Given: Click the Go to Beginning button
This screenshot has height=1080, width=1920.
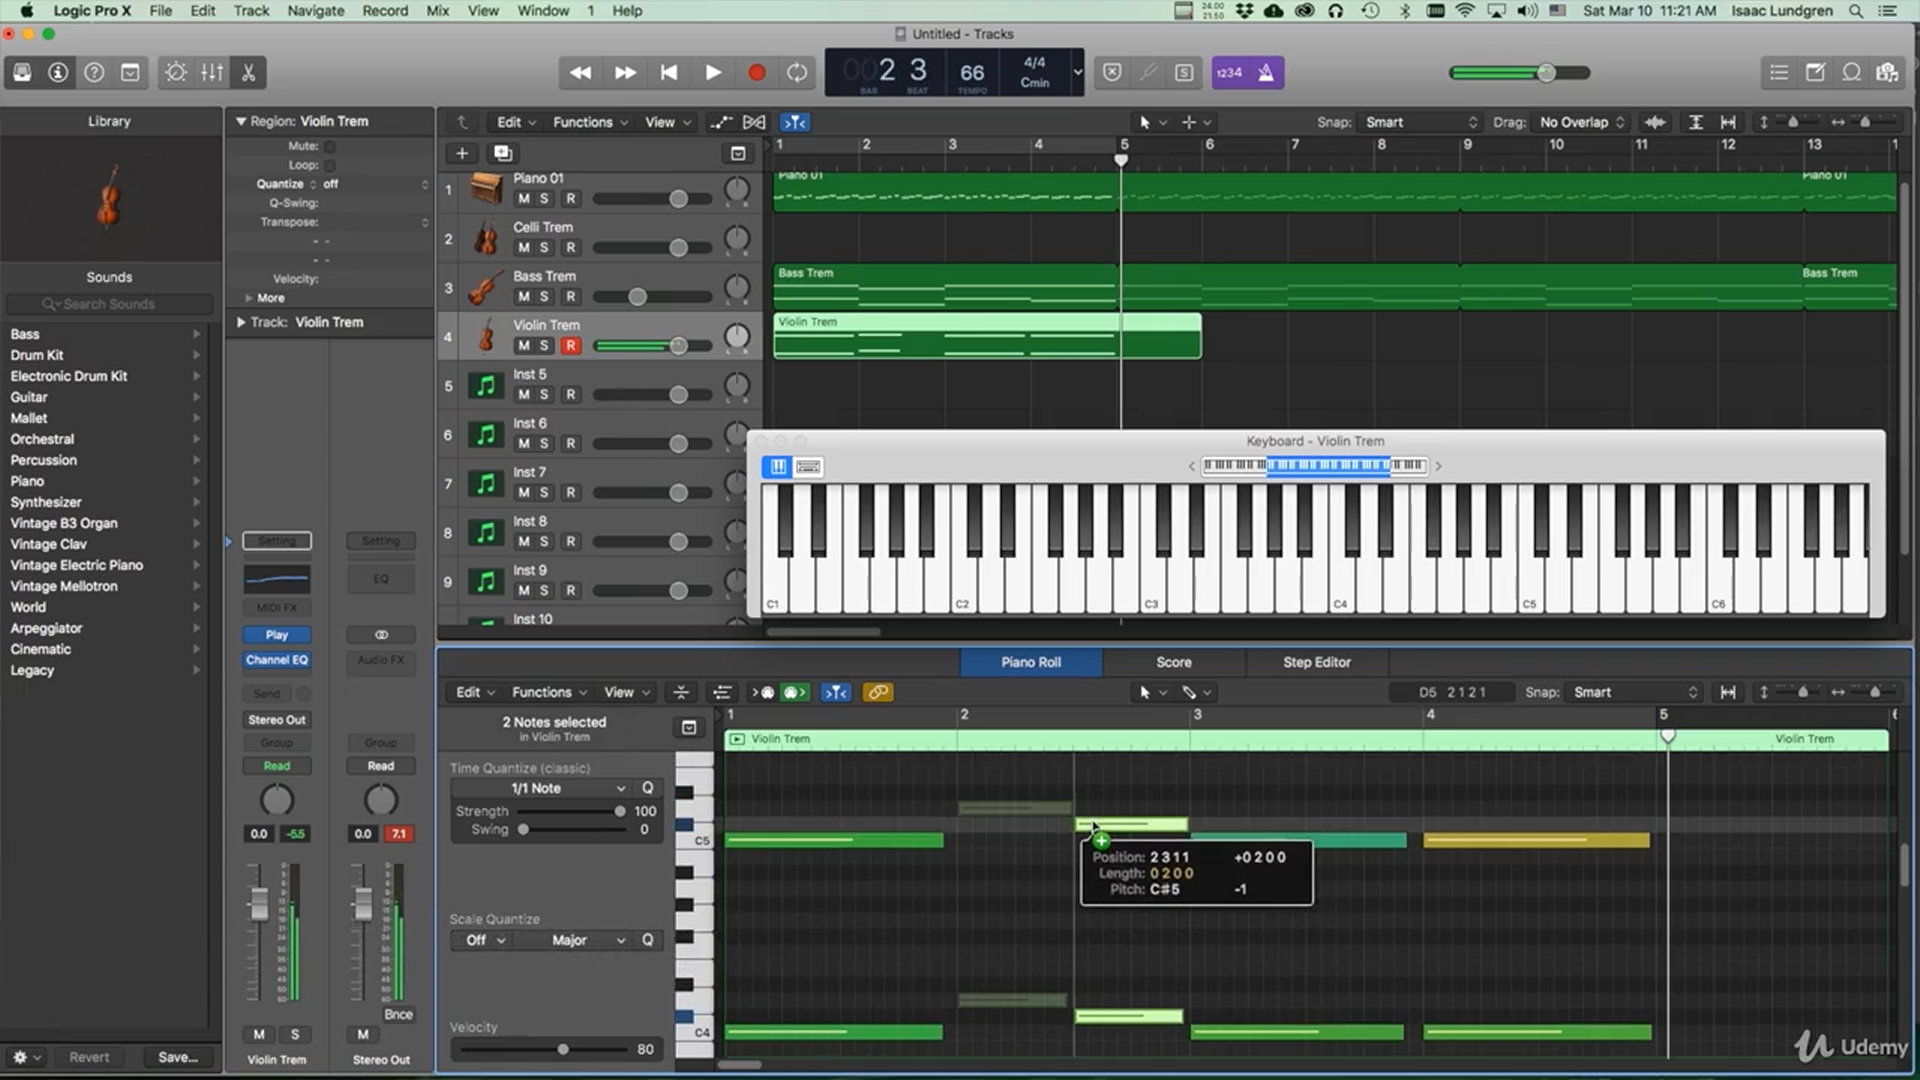Looking at the screenshot, I should [668, 72].
